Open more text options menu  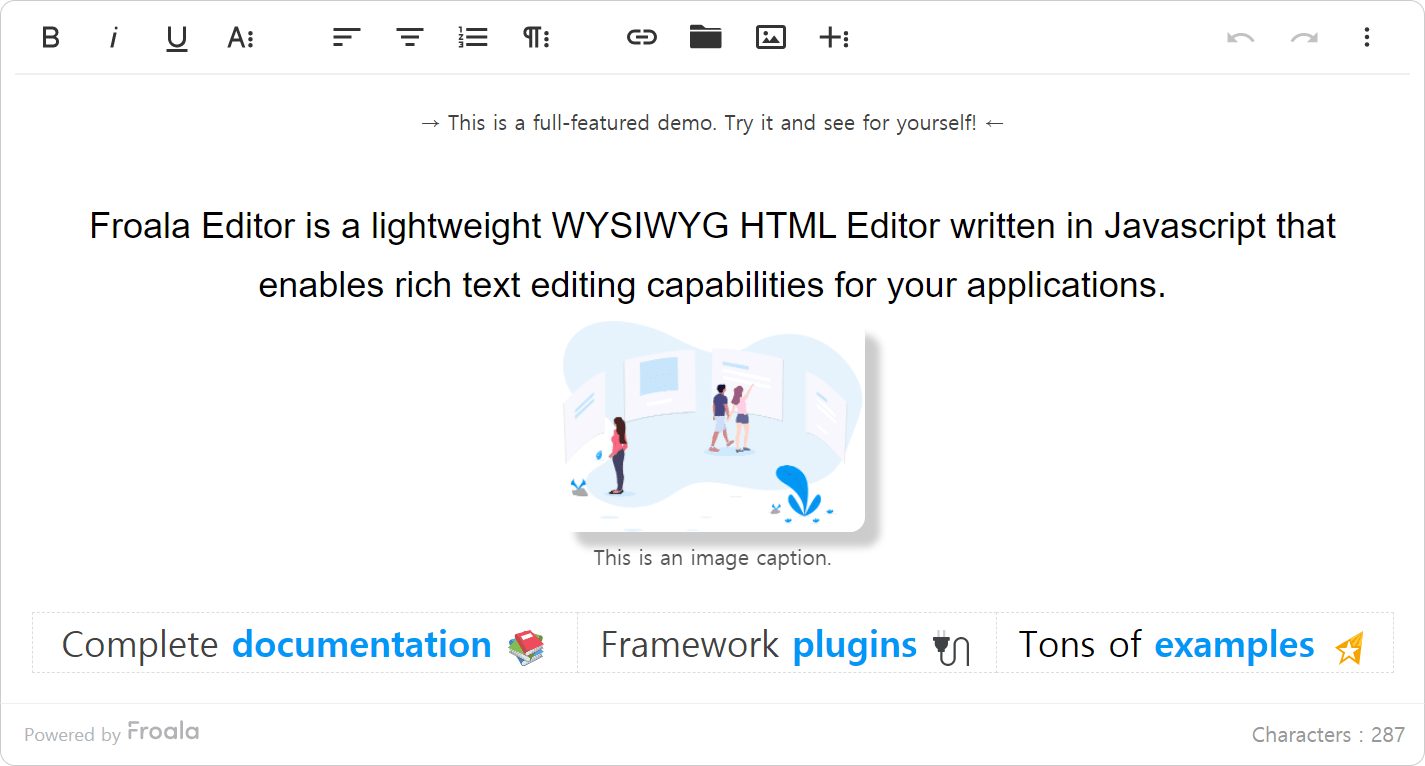coord(240,38)
